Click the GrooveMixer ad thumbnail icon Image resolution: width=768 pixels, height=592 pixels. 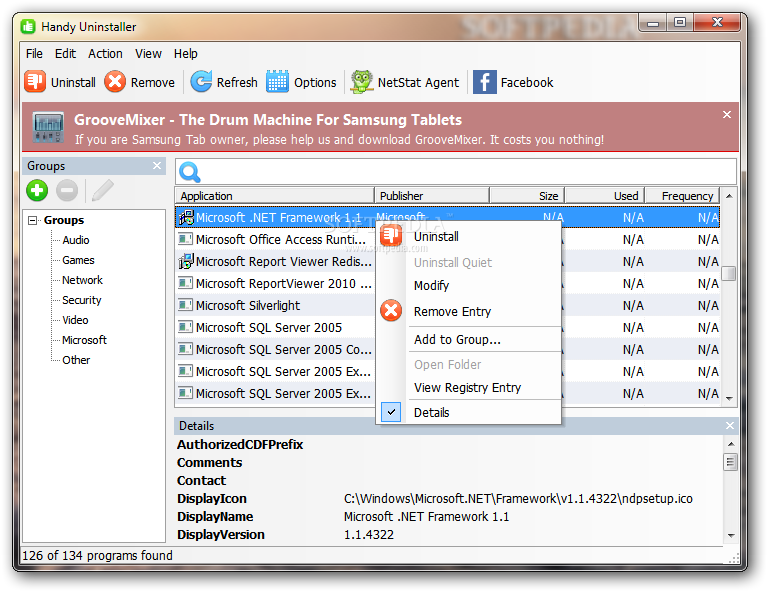[x=48, y=127]
